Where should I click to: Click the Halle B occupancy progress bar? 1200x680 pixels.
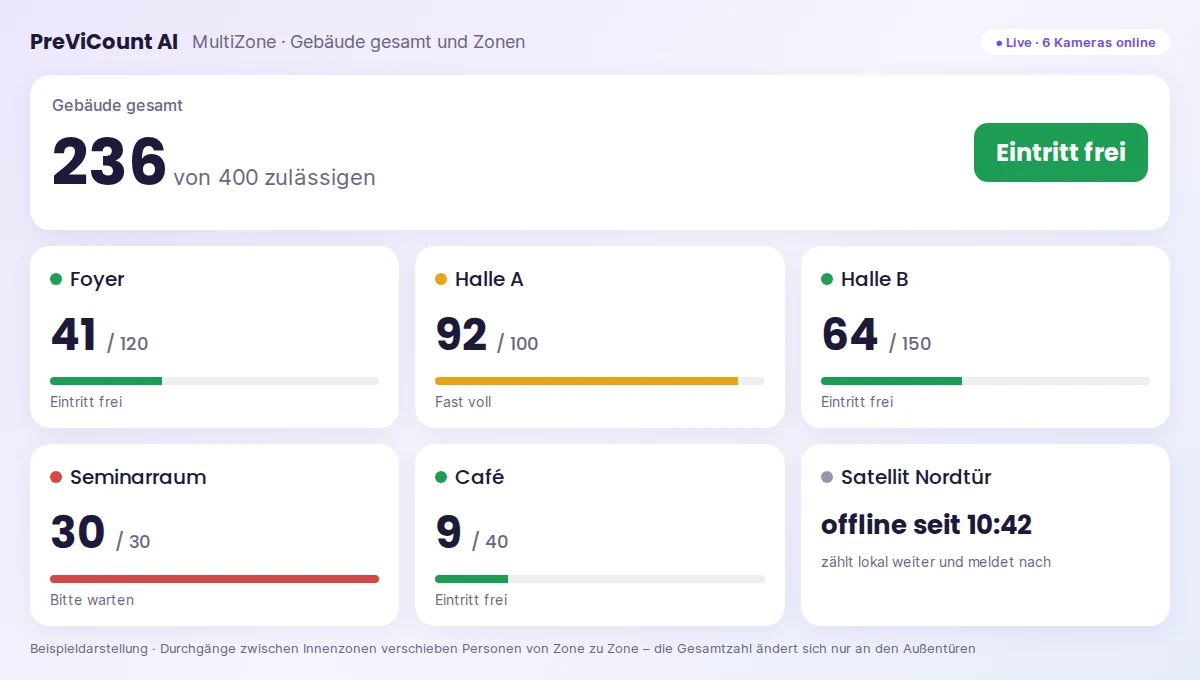(985, 381)
